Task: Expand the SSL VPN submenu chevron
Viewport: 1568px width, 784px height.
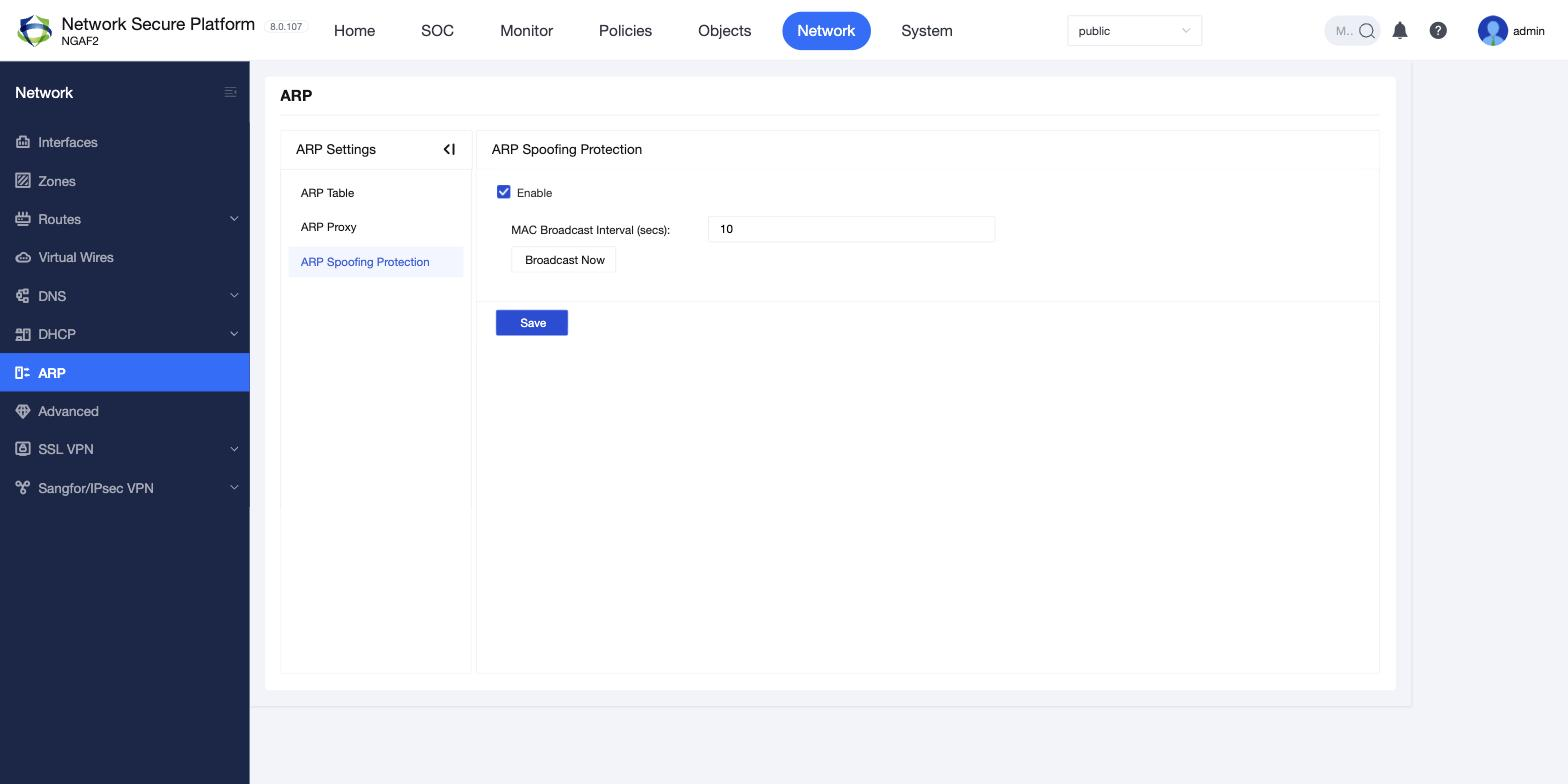Action: click(x=234, y=449)
